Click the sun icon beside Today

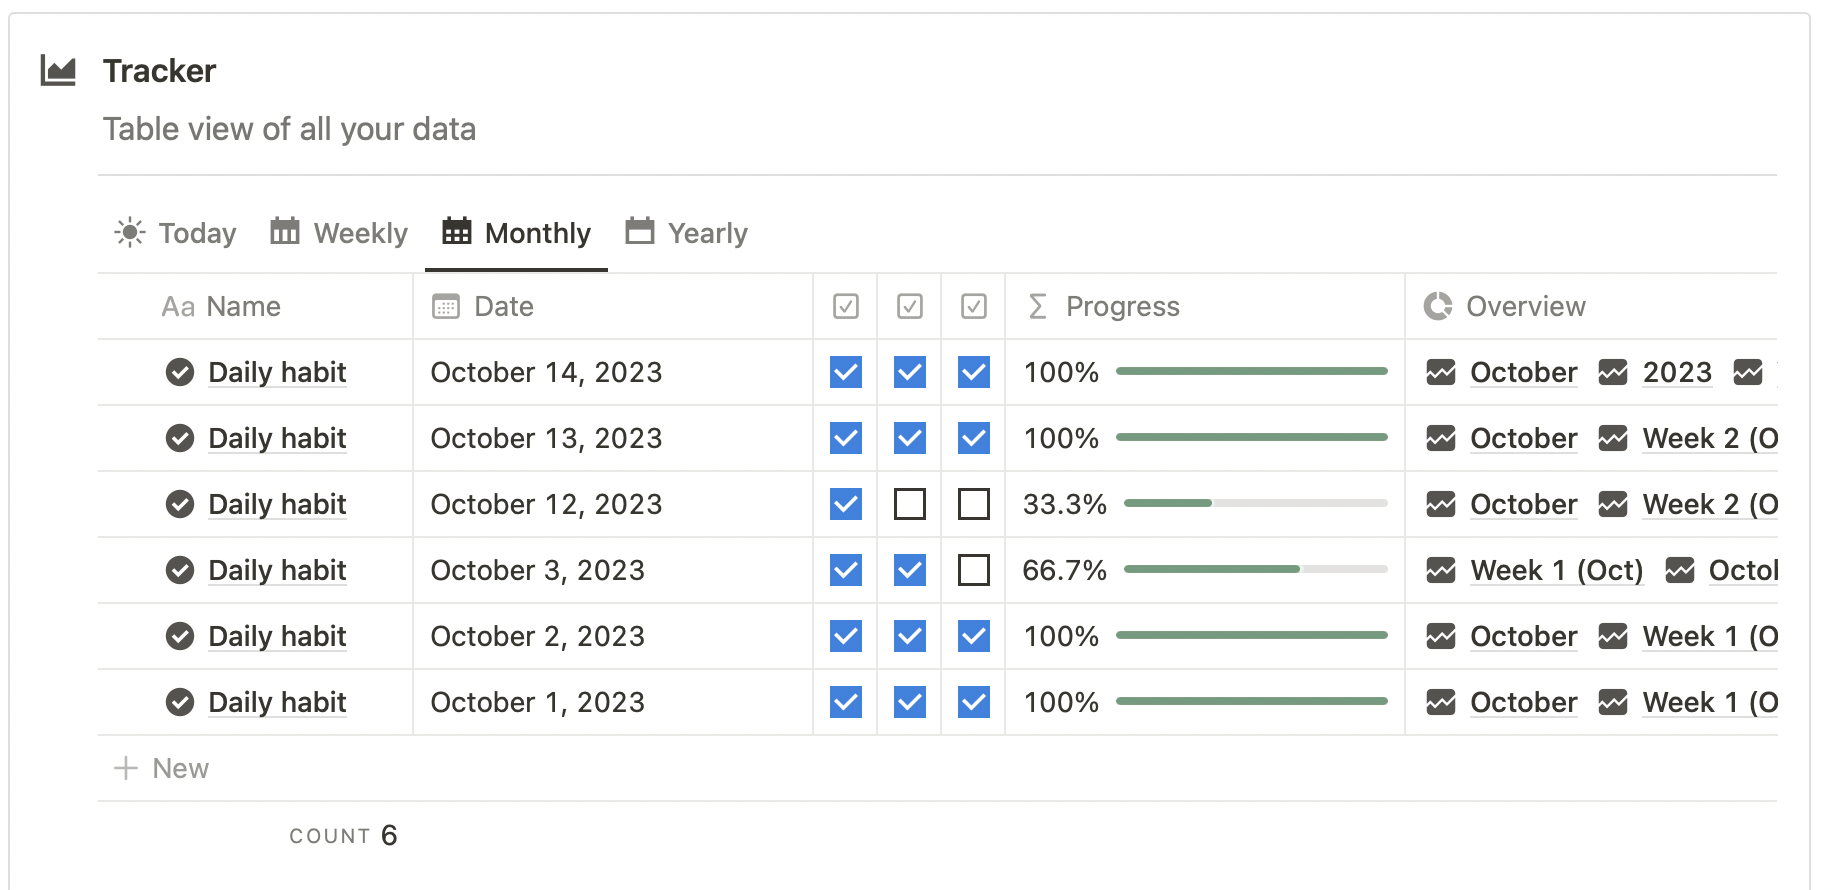(130, 233)
